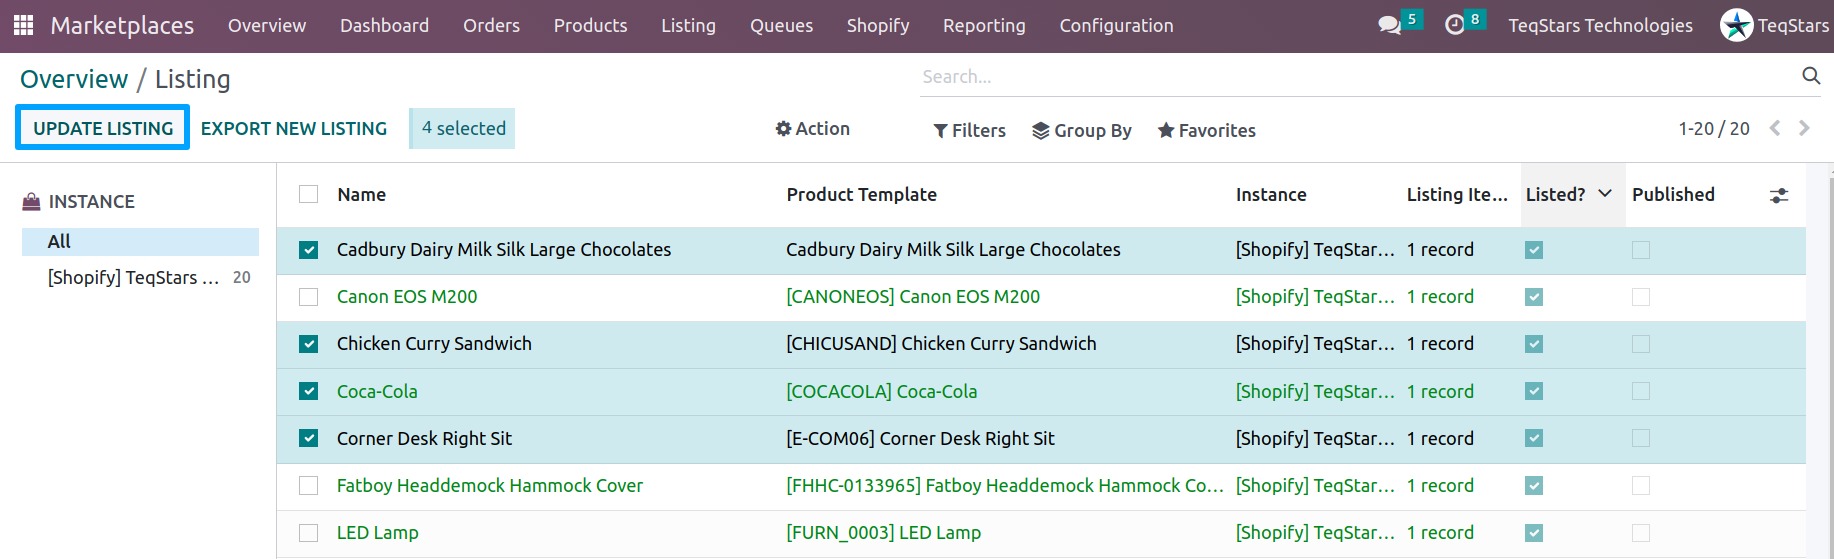The width and height of the screenshot is (1834, 559).
Task: Open the Configuration menu
Action: (x=1116, y=25)
